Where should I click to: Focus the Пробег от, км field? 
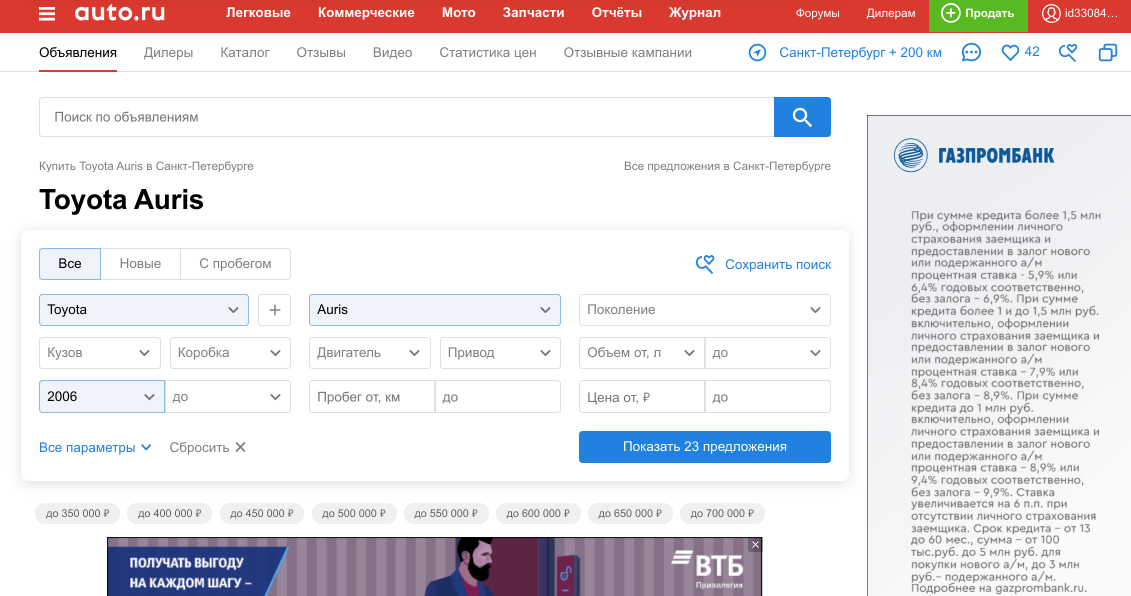tap(371, 397)
